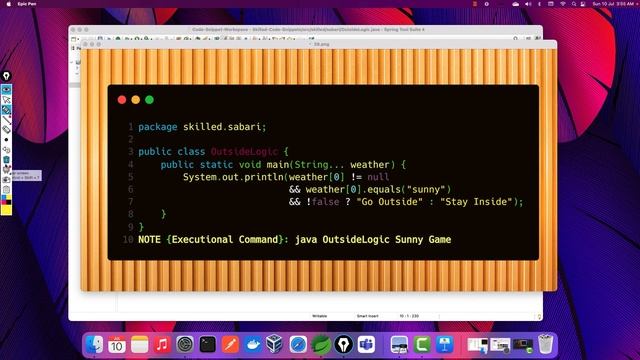Open the Epic Pen menu in menu bar
640x360 pixels.
click(27, 4)
